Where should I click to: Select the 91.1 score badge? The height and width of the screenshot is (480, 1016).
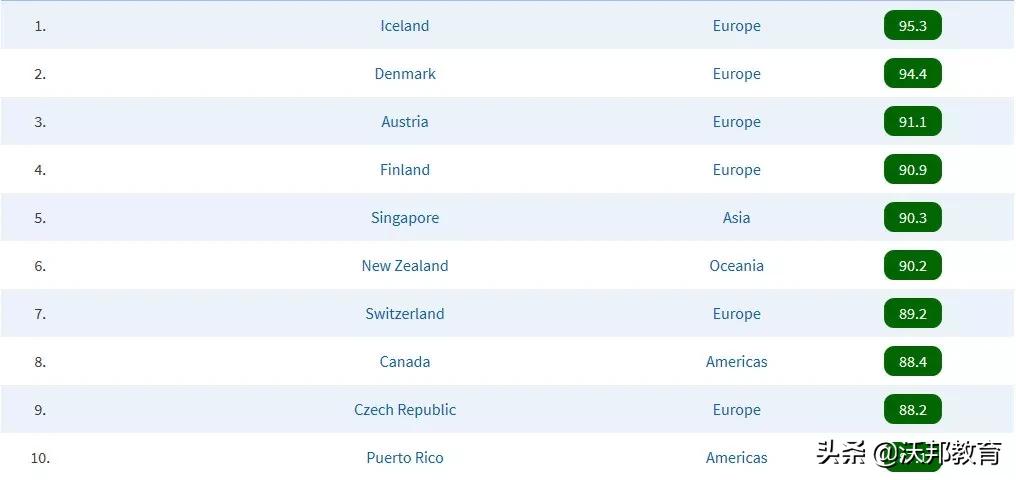[x=912, y=122]
